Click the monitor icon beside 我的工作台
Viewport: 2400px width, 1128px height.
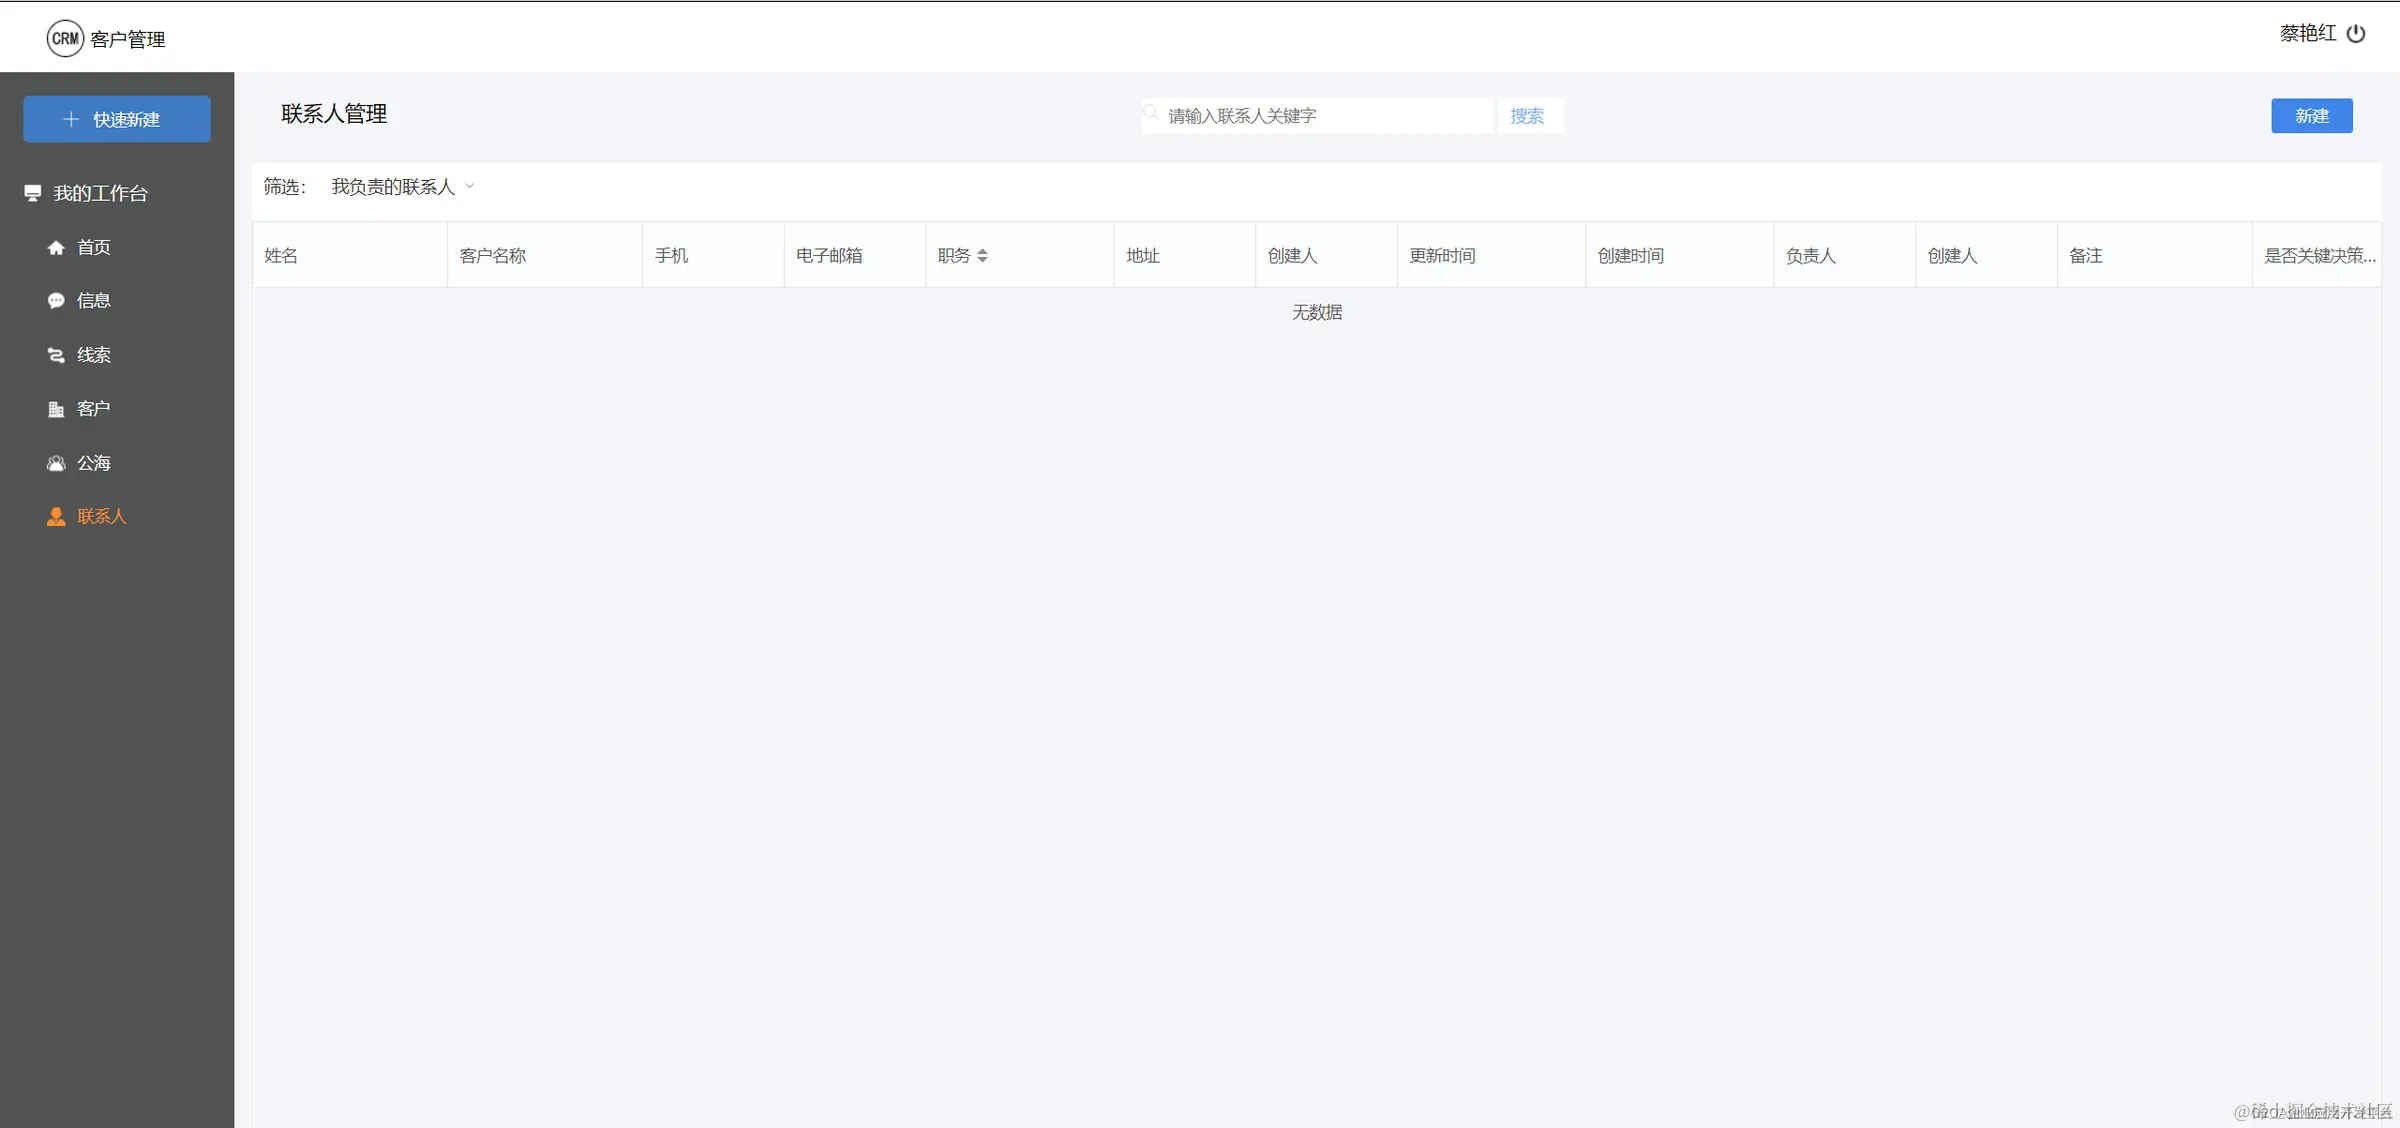point(33,193)
